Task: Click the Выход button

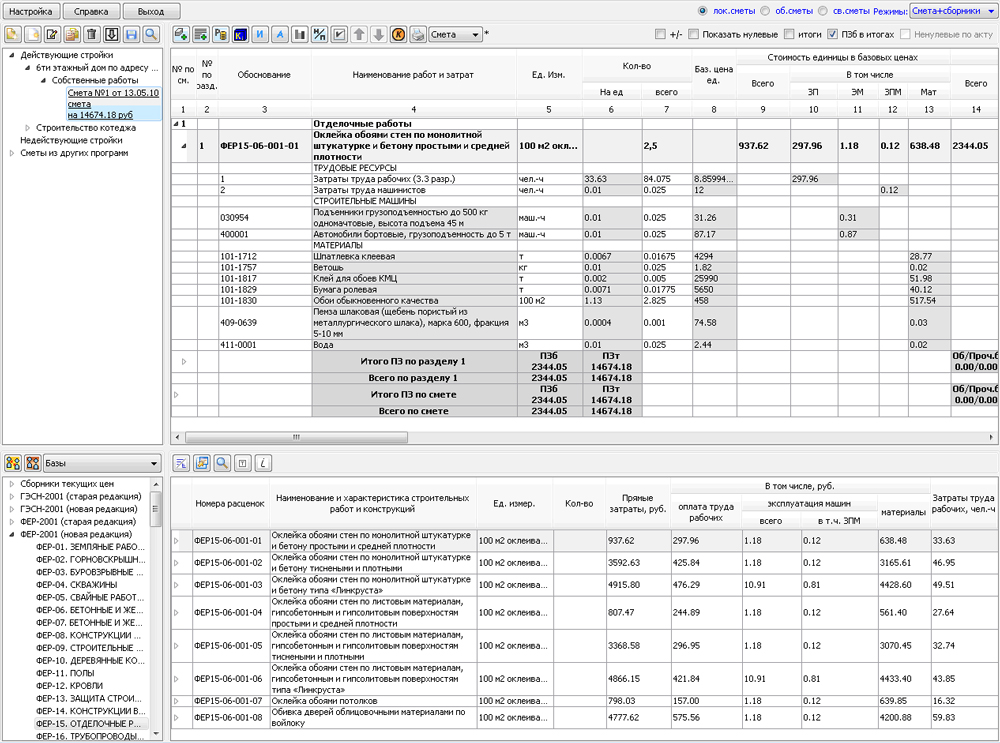Action: pos(151,11)
